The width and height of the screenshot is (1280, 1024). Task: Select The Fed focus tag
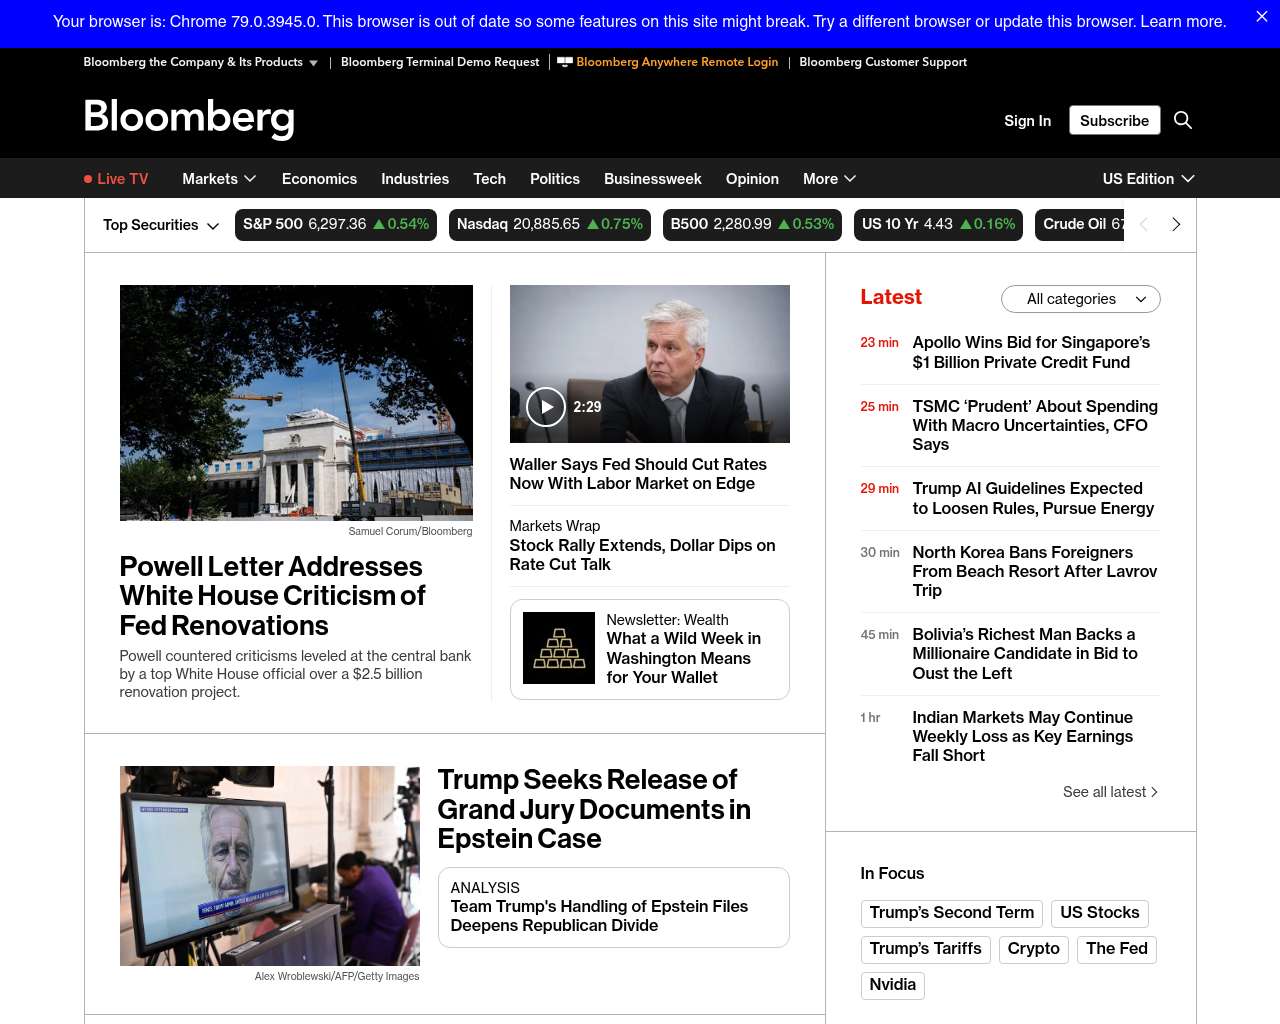(x=1117, y=949)
